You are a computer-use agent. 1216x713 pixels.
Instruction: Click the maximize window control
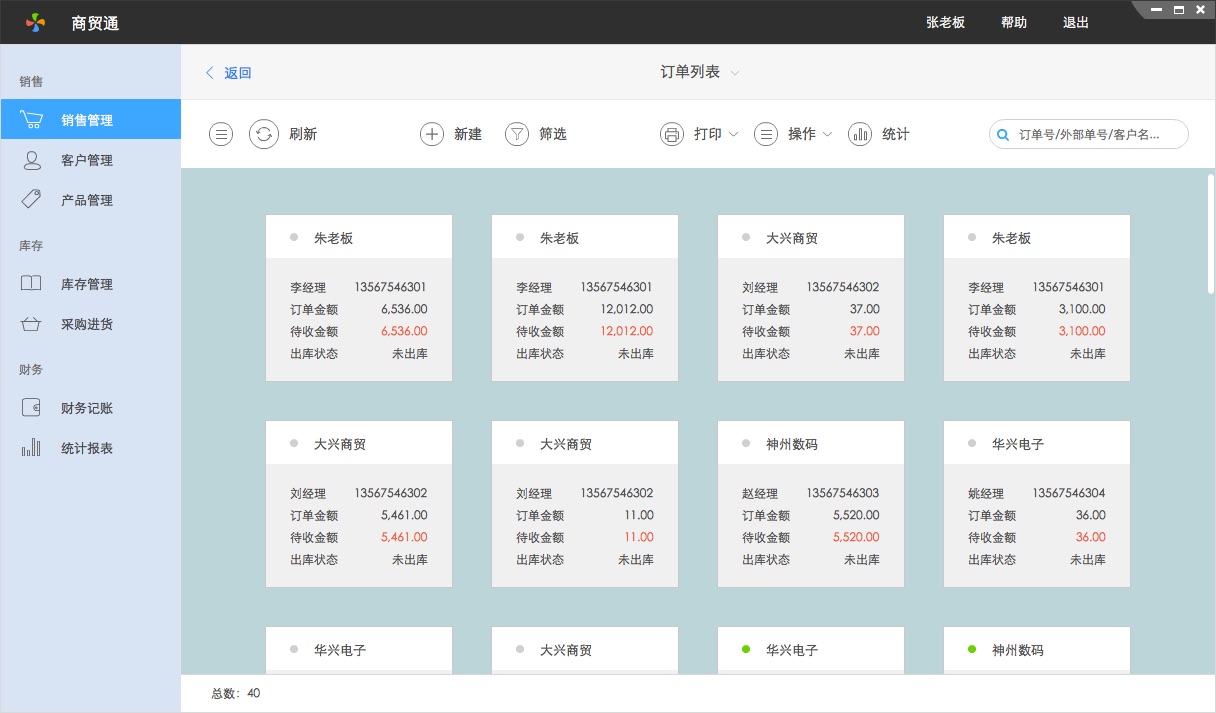click(1178, 9)
